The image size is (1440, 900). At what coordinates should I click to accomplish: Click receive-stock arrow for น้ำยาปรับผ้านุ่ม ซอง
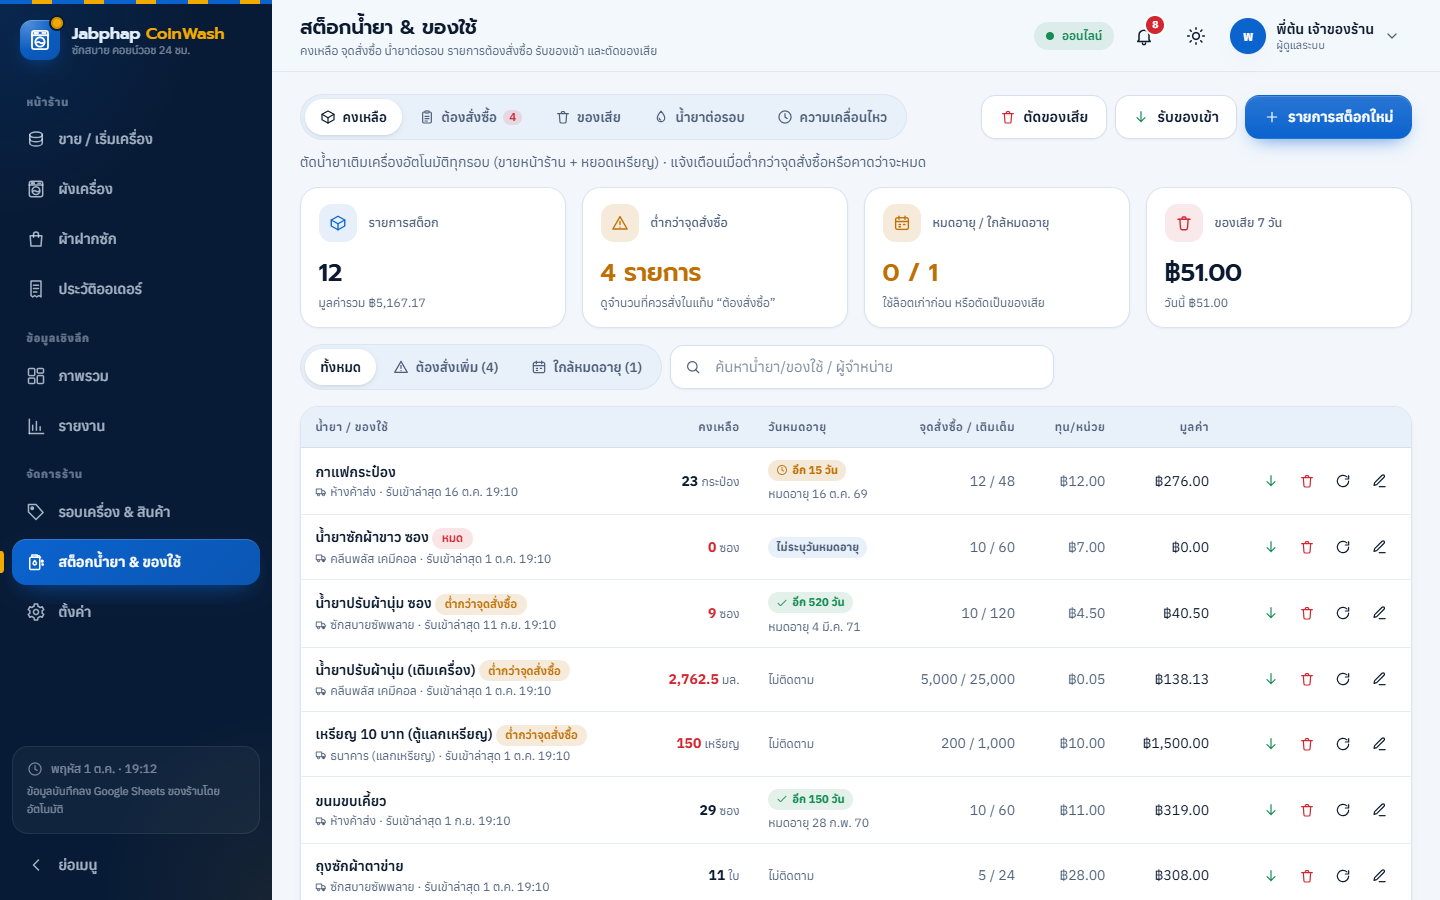[x=1271, y=613]
